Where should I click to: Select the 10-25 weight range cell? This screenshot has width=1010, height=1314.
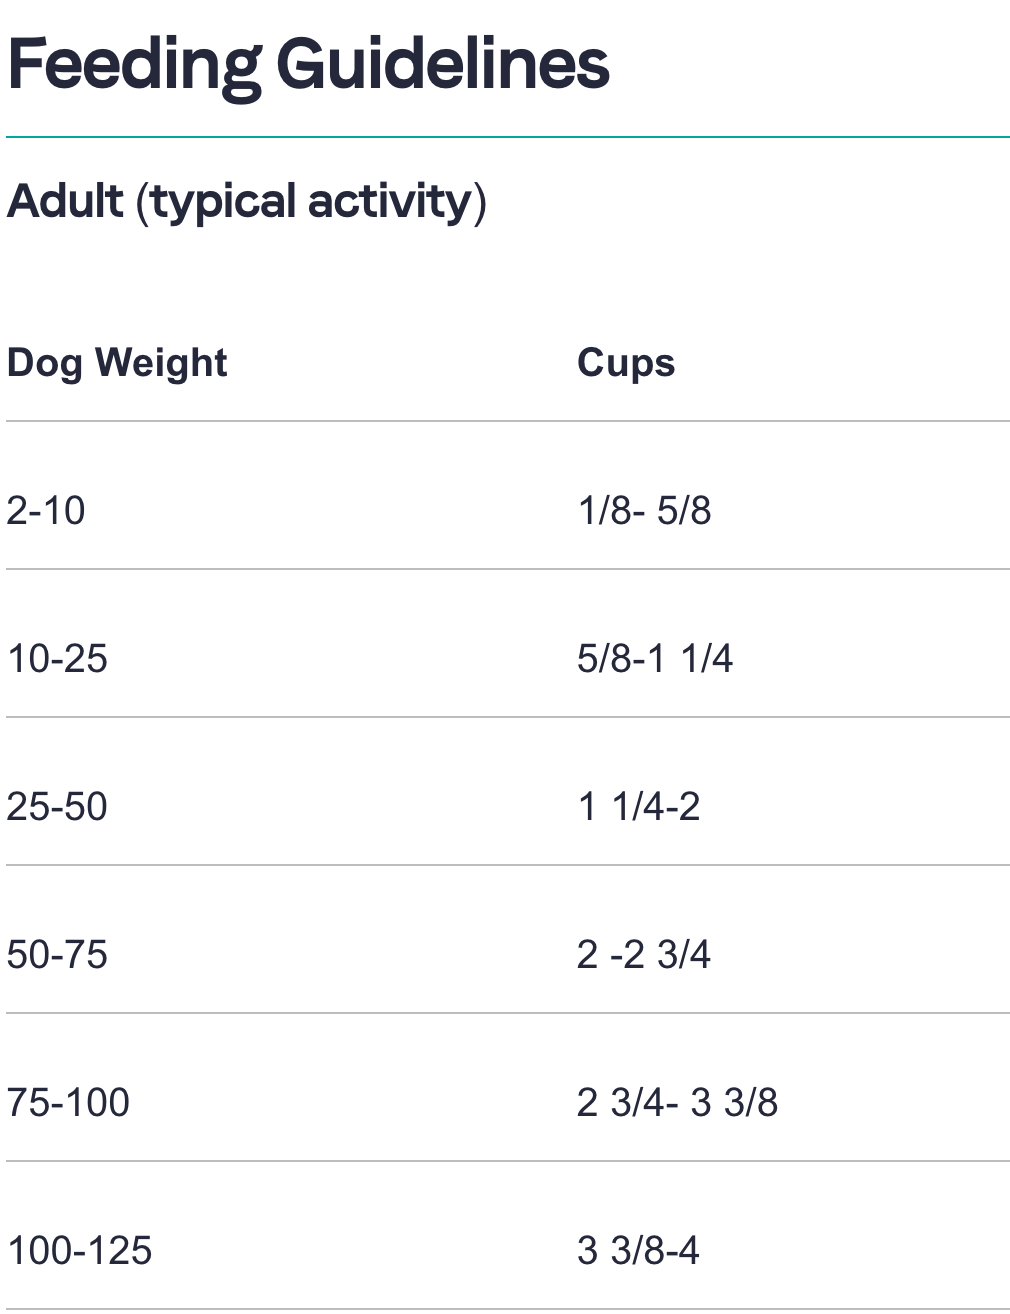point(57,659)
